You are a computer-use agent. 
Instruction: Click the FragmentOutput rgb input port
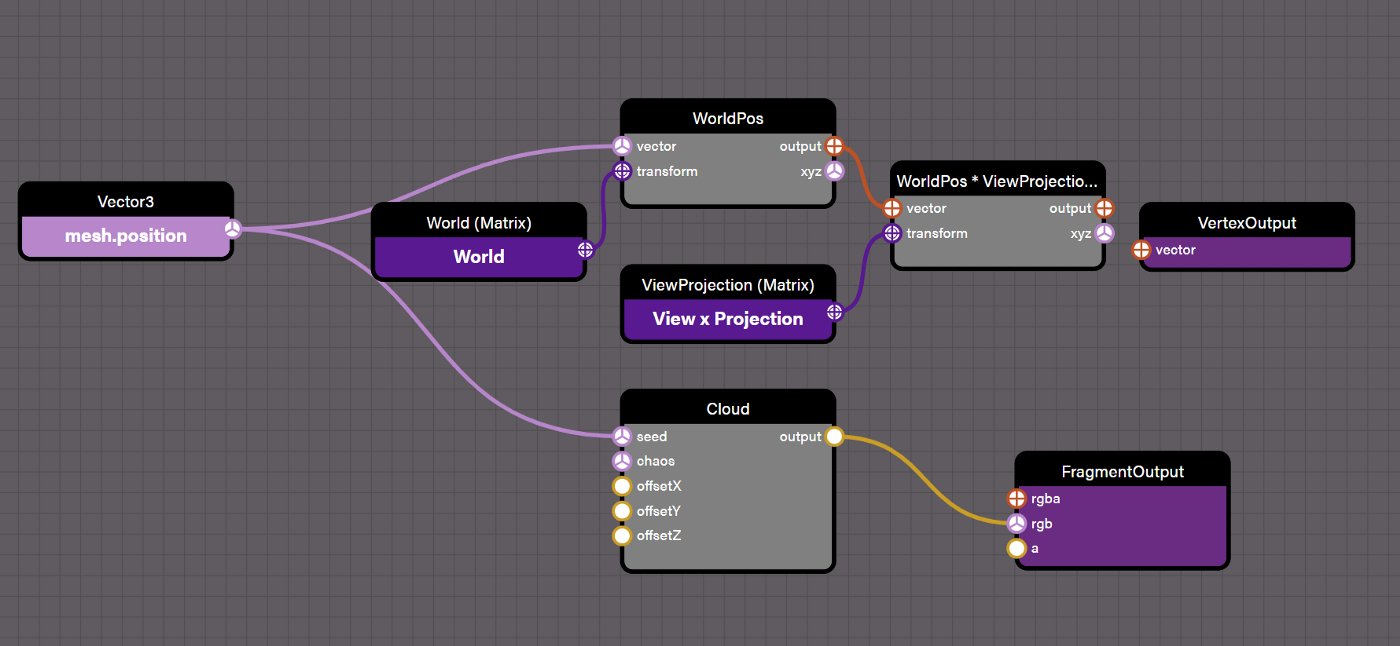[x=1016, y=523]
